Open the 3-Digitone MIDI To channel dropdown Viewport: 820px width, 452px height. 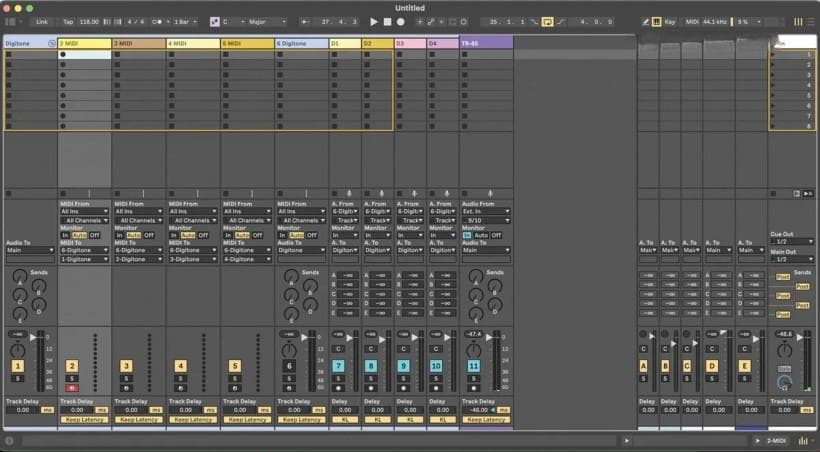[x=193, y=259]
